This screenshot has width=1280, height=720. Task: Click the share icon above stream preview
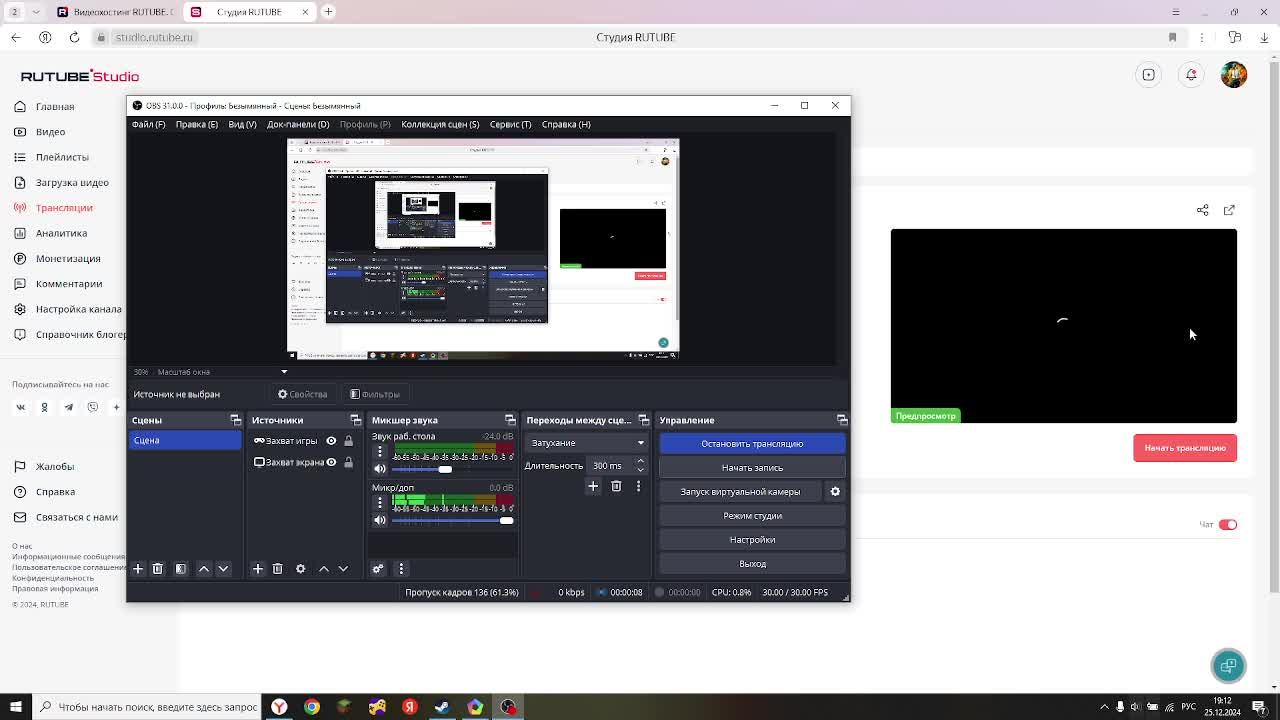[x=1203, y=210]
